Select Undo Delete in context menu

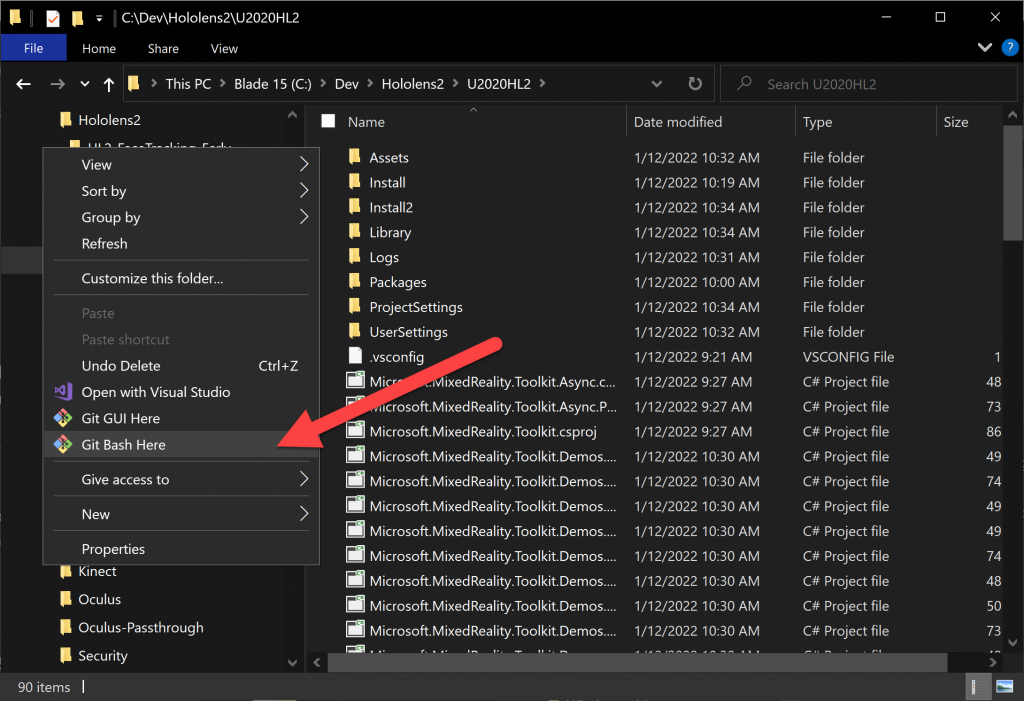coord(181,366)
